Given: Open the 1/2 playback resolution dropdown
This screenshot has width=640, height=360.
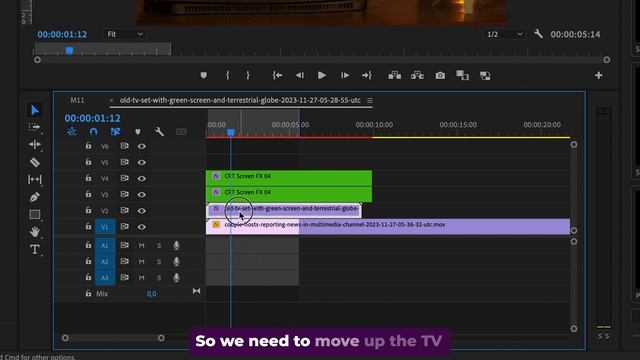Looking at the screenshot, I should coord(504,34).
